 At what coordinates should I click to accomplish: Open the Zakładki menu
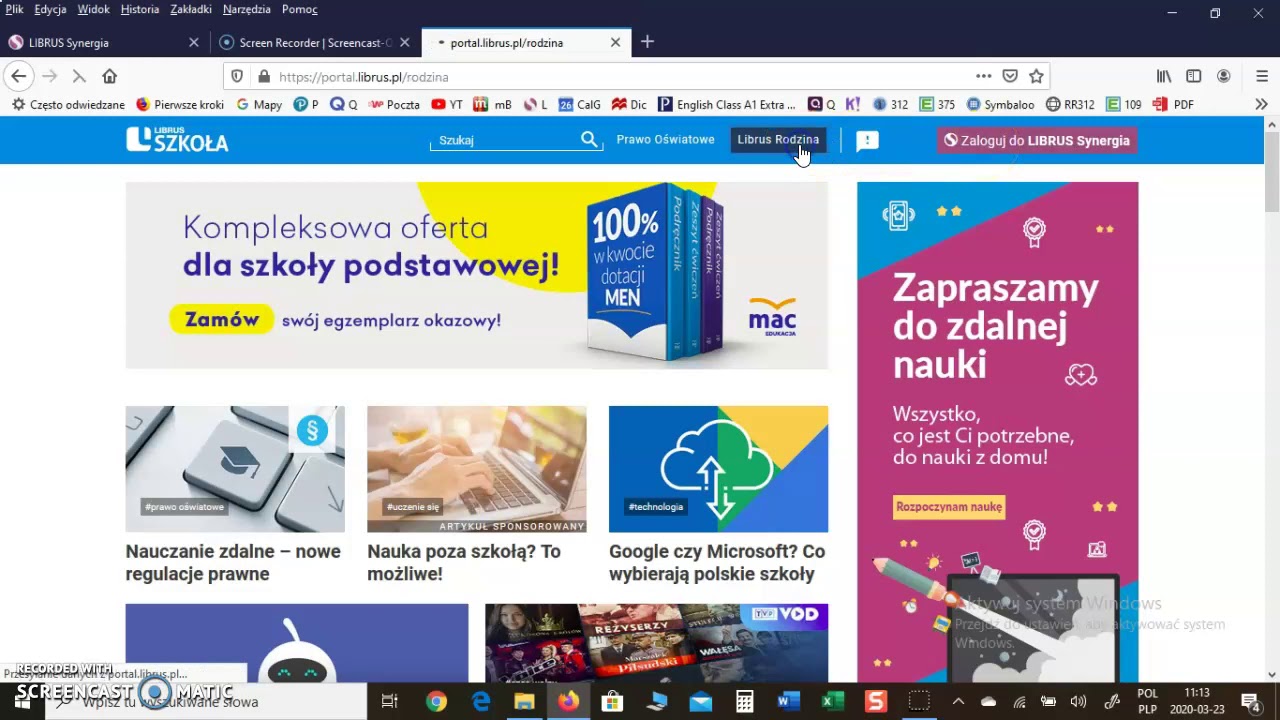191,9
